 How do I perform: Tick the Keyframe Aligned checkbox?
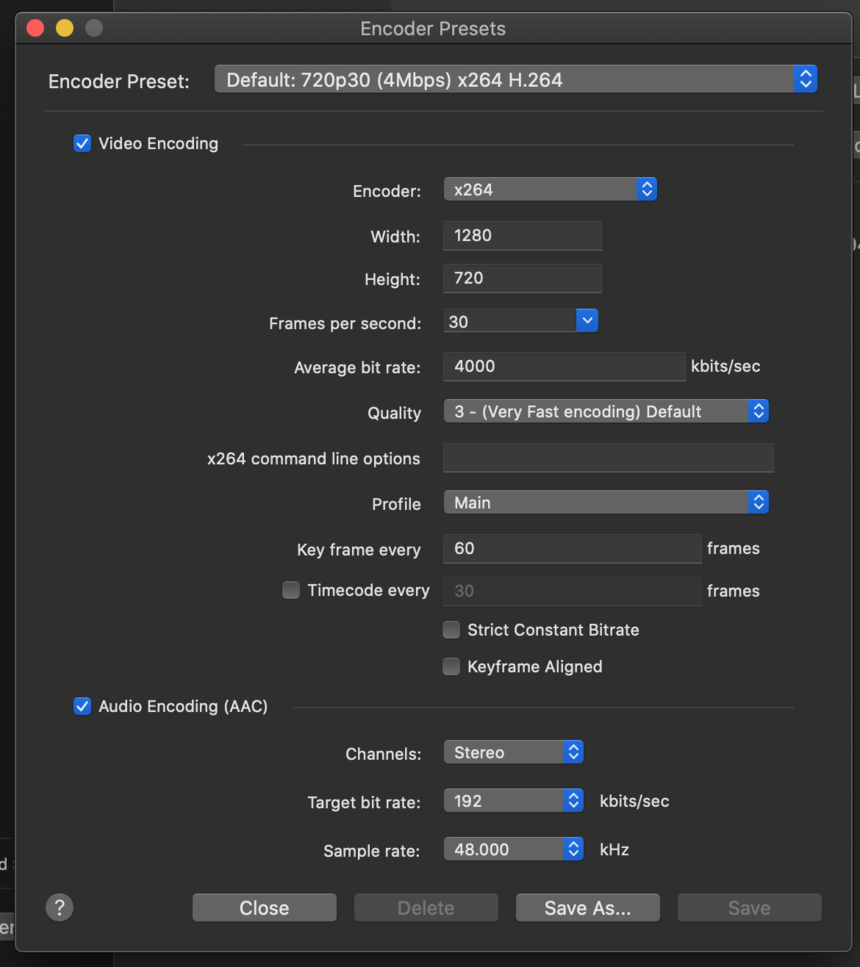coord(452,667)
